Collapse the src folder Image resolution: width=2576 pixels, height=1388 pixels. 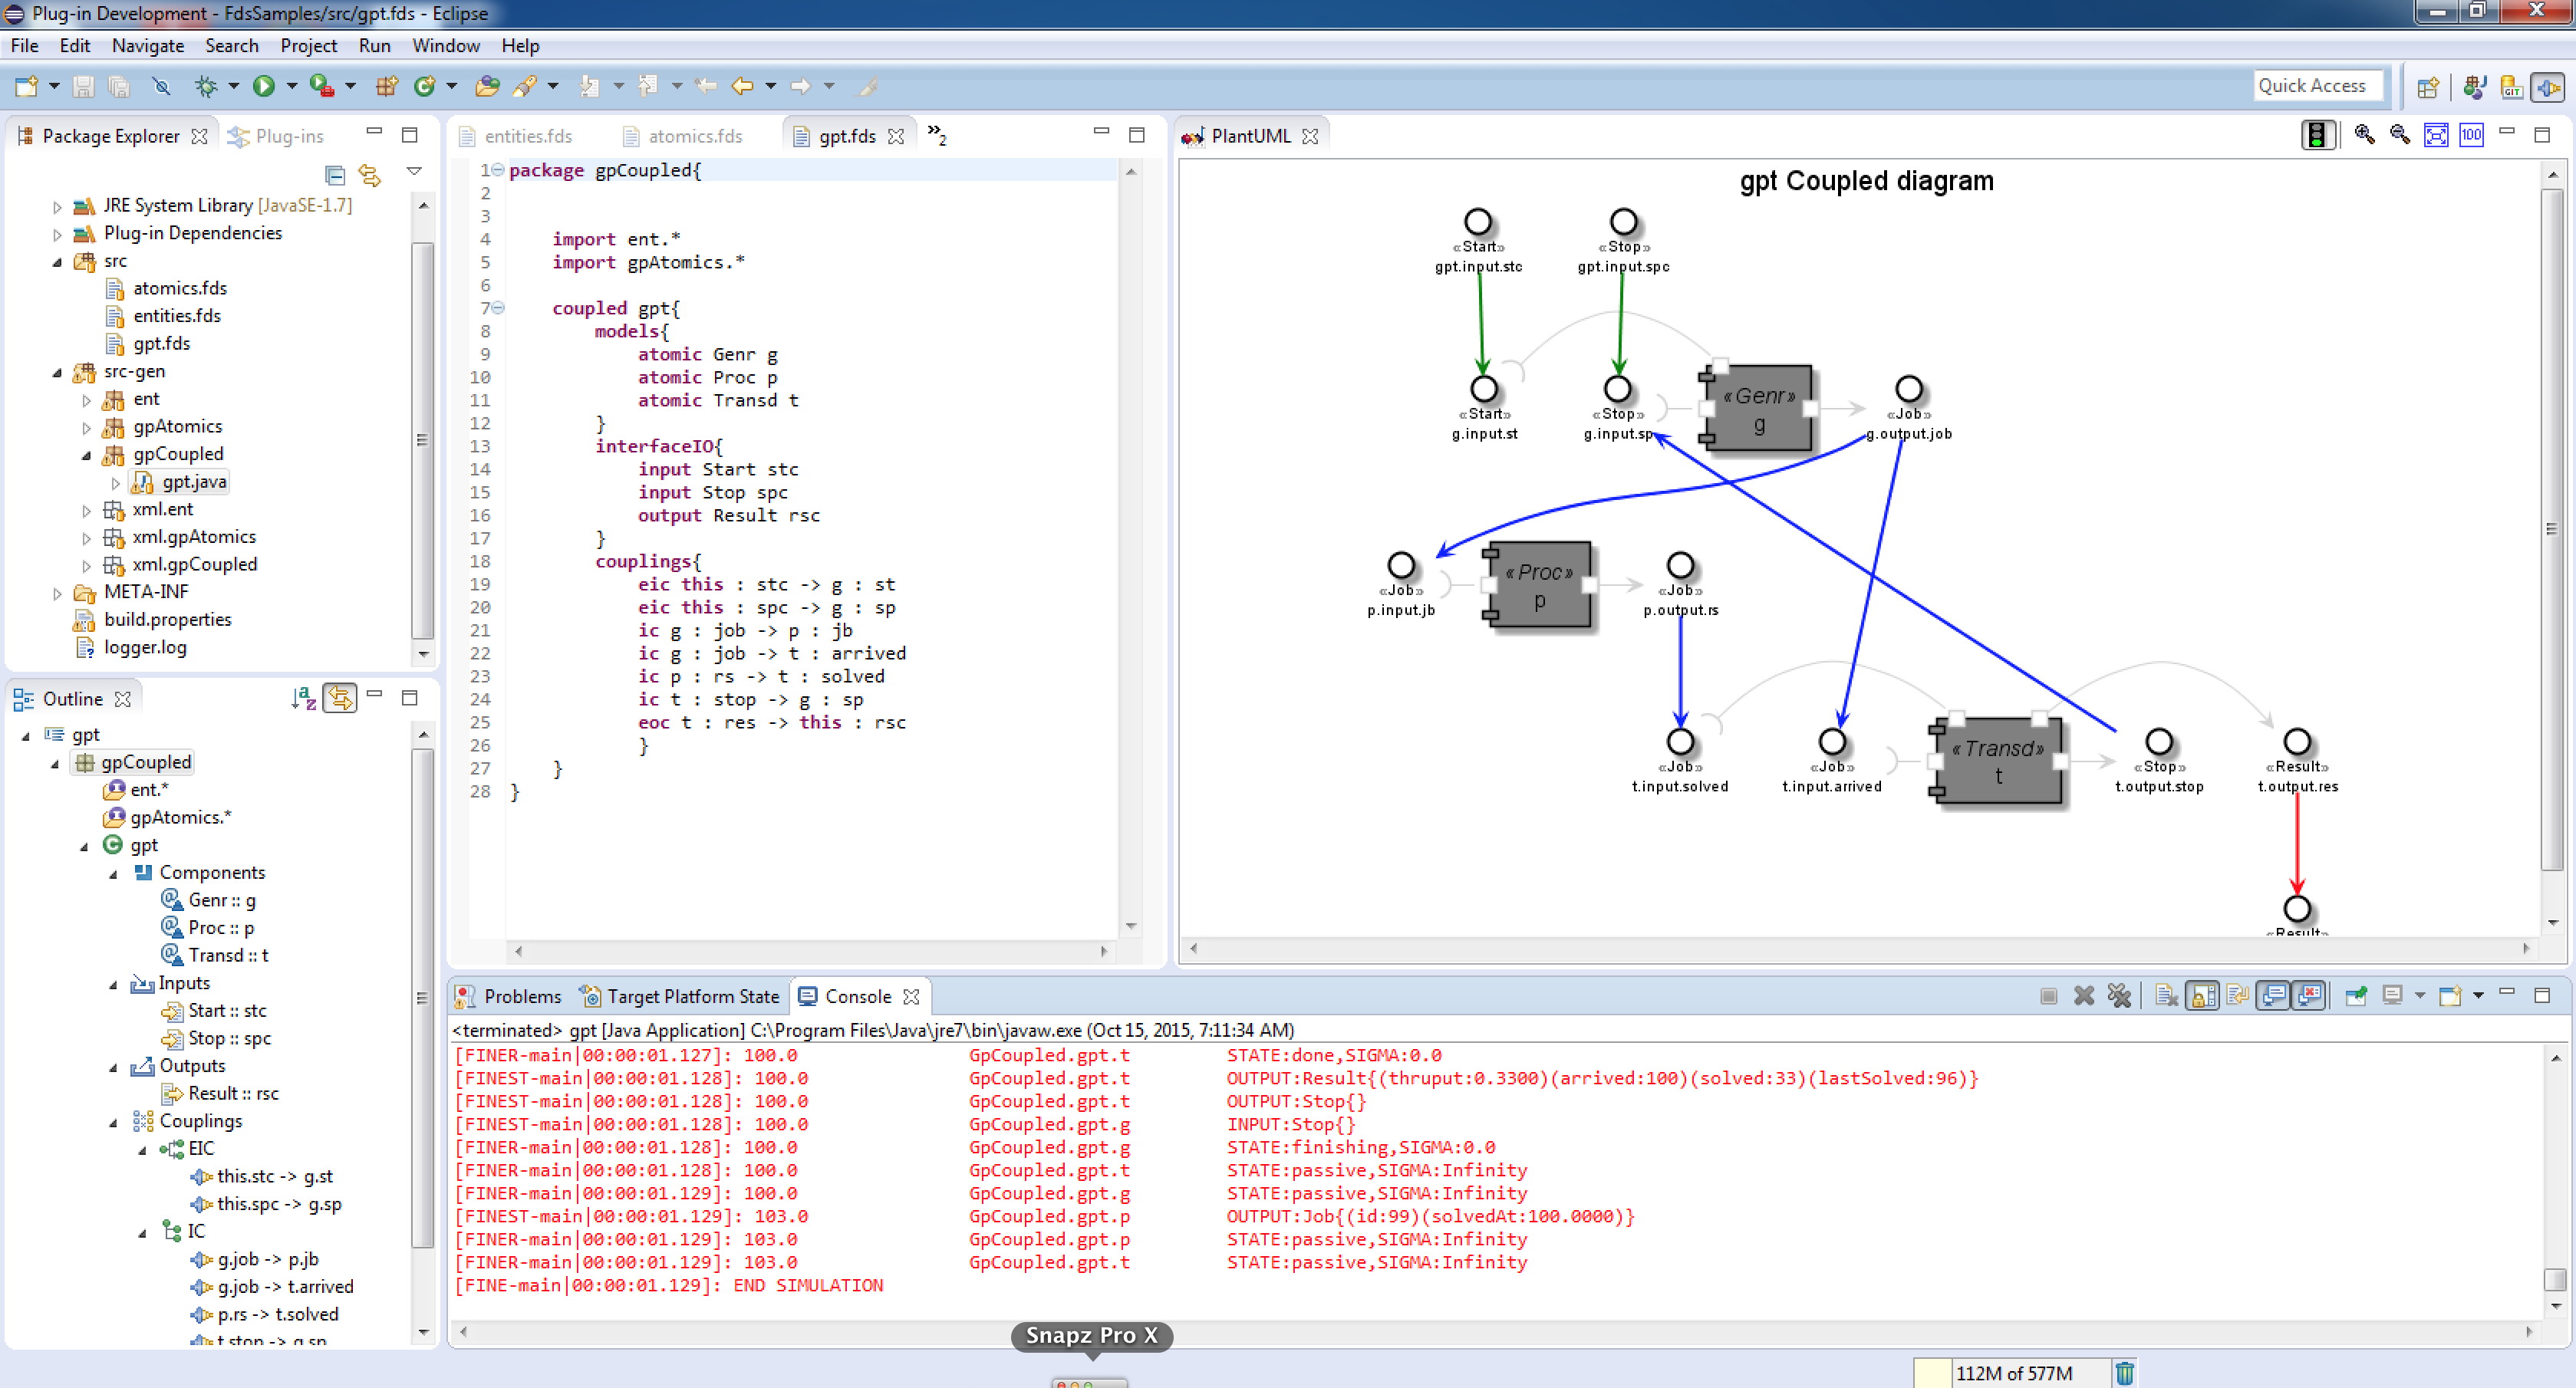(57, 262)
